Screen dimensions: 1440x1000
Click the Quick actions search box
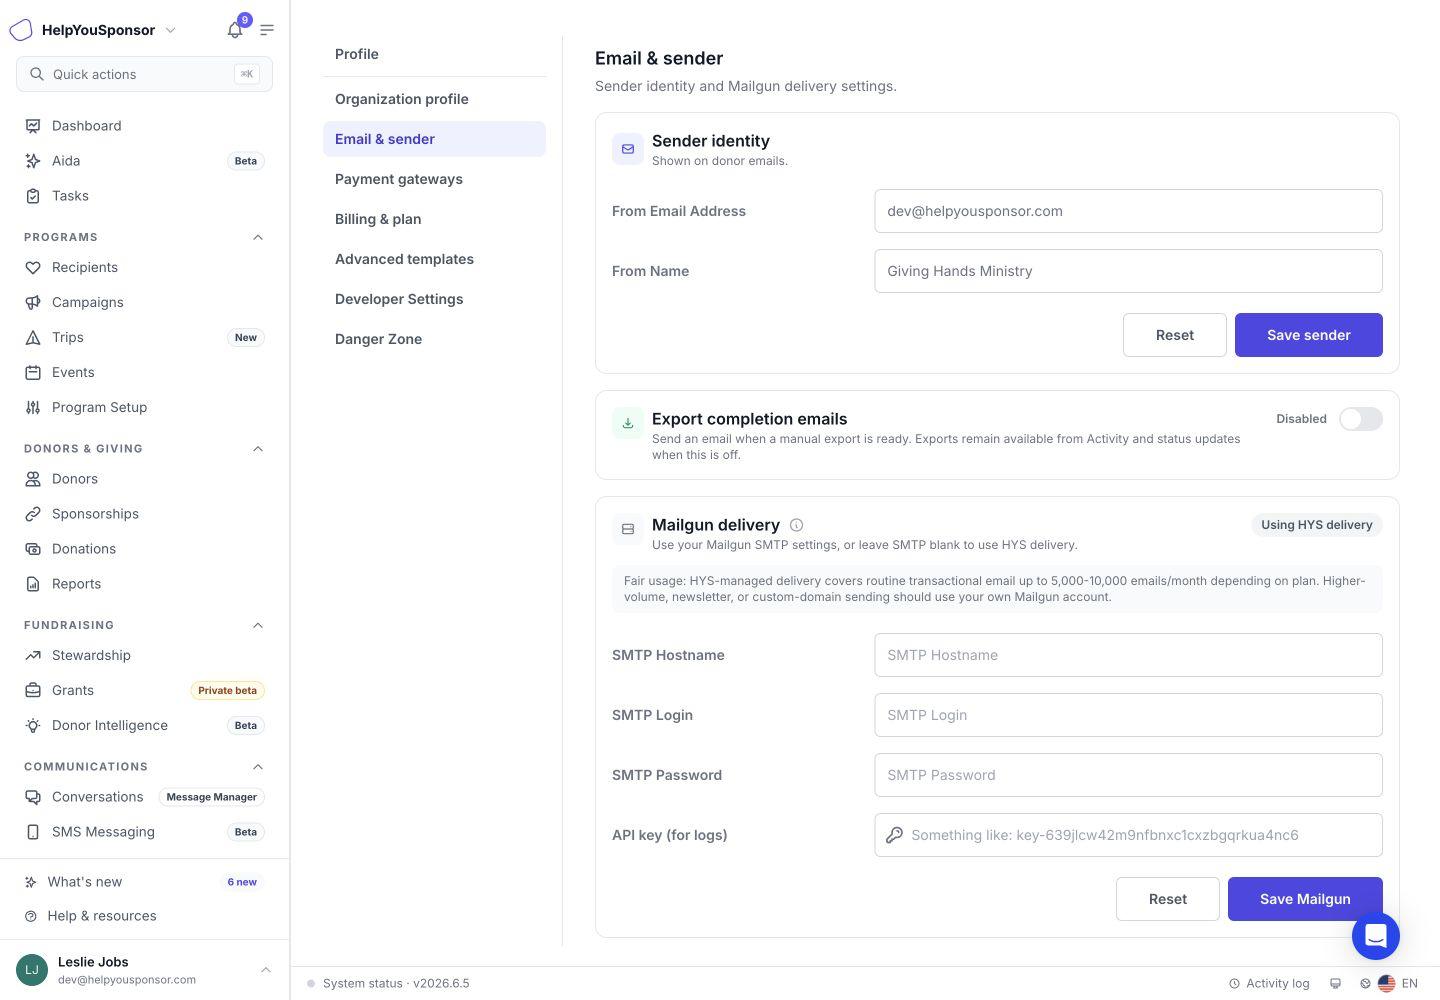[x=144, y=74]
